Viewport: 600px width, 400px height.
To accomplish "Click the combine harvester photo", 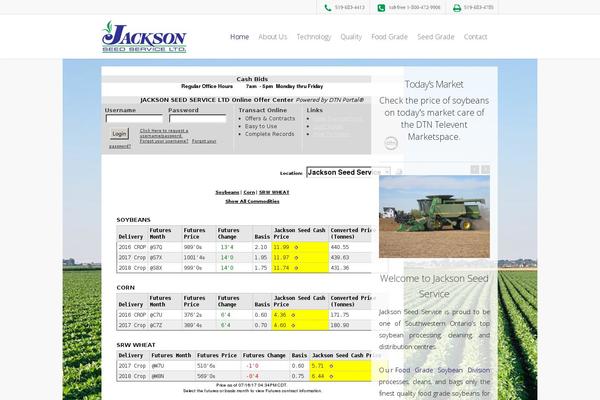I will click(x=434, y=217).
